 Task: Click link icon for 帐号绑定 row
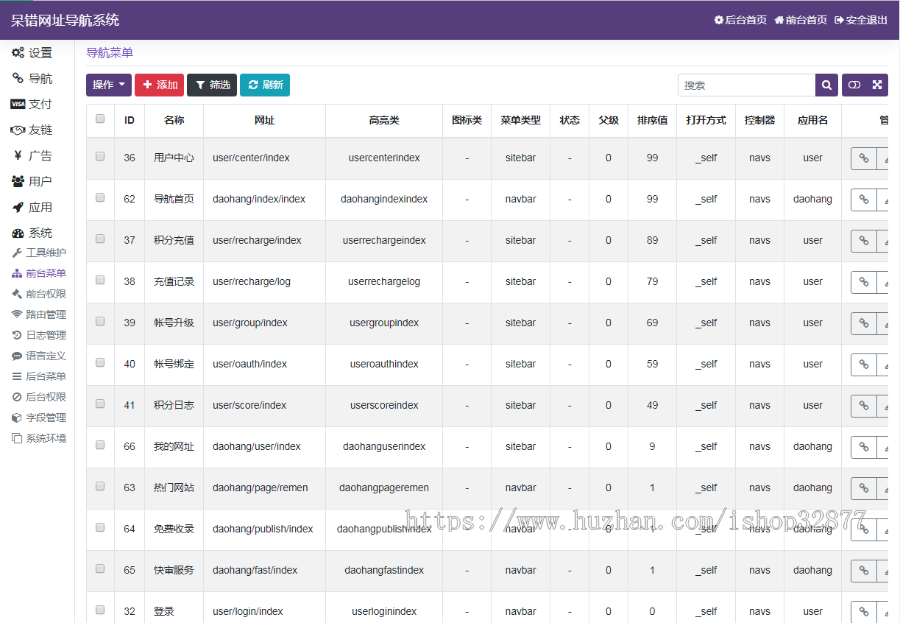[x=864, y=365]
